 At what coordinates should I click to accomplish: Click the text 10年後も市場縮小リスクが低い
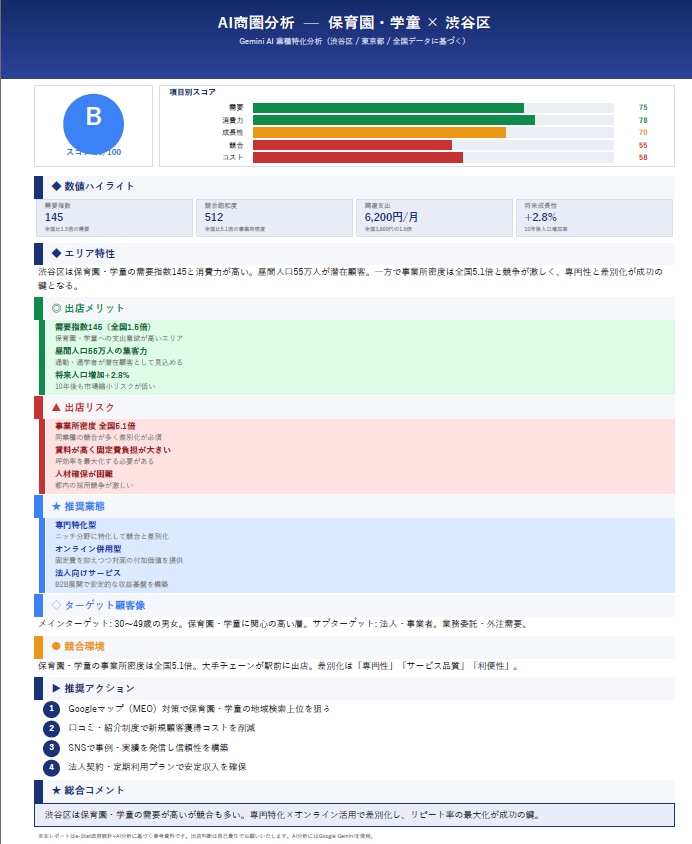[x=105, y=386]
